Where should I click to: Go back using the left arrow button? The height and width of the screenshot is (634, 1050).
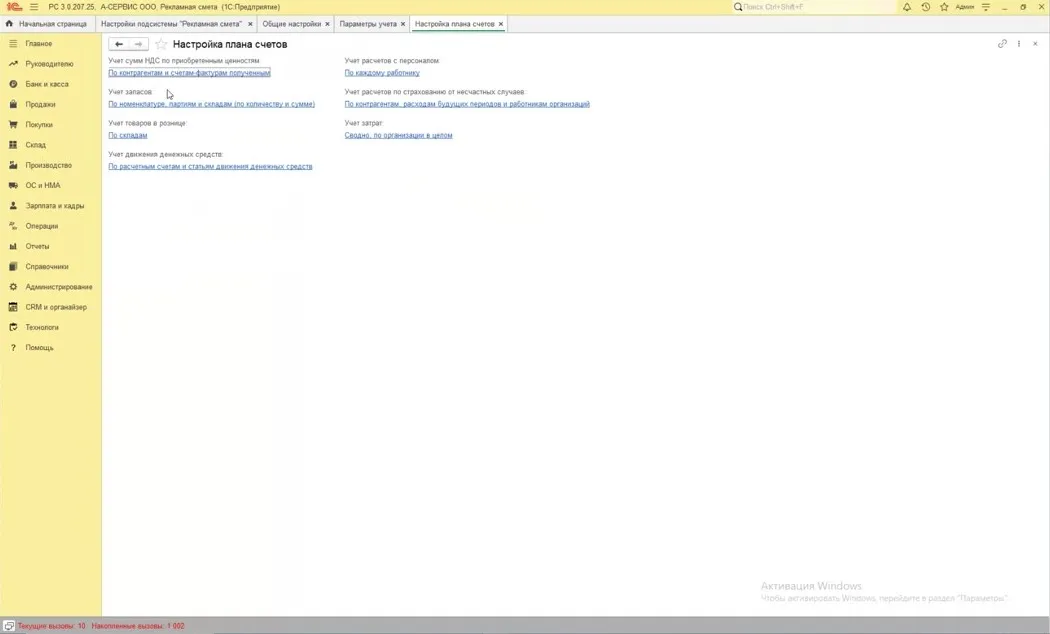pyautogui.click(x=119, y=44)
